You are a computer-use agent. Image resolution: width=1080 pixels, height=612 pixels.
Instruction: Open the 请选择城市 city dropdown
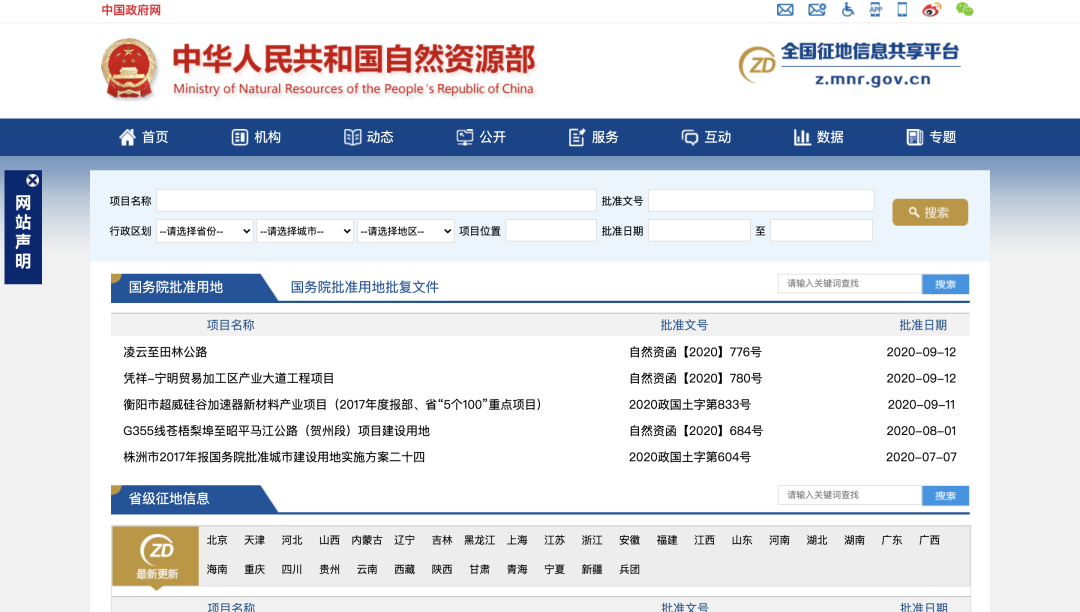tap(306, 230)
